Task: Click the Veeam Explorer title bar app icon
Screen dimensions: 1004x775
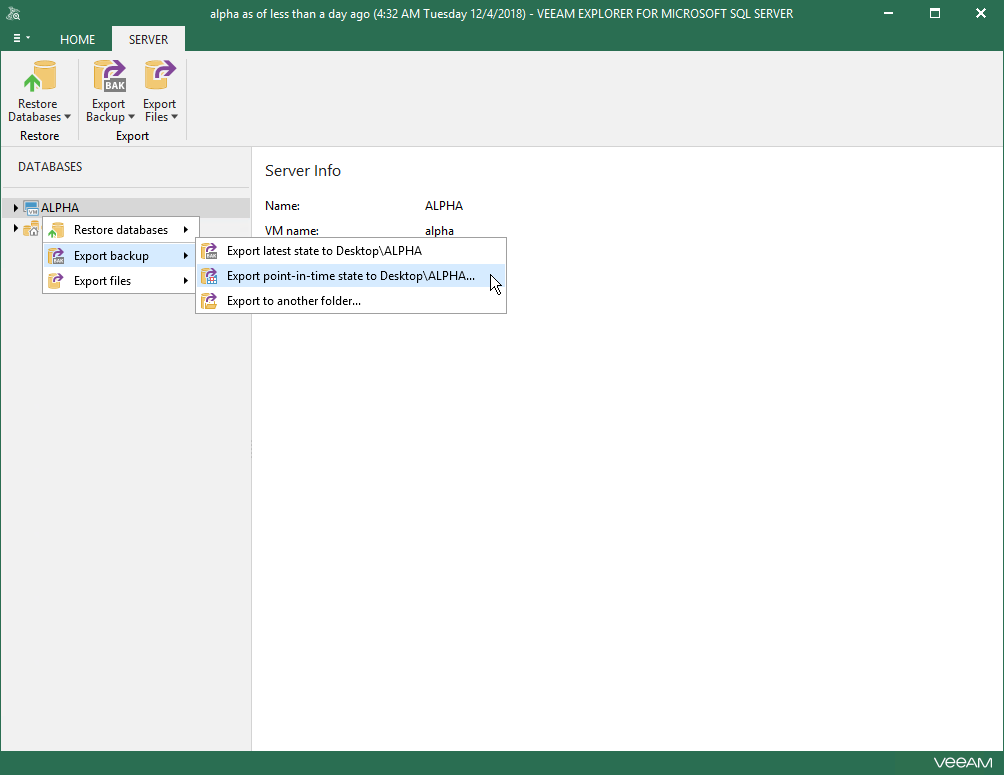Action: click(x=13, y=13)
